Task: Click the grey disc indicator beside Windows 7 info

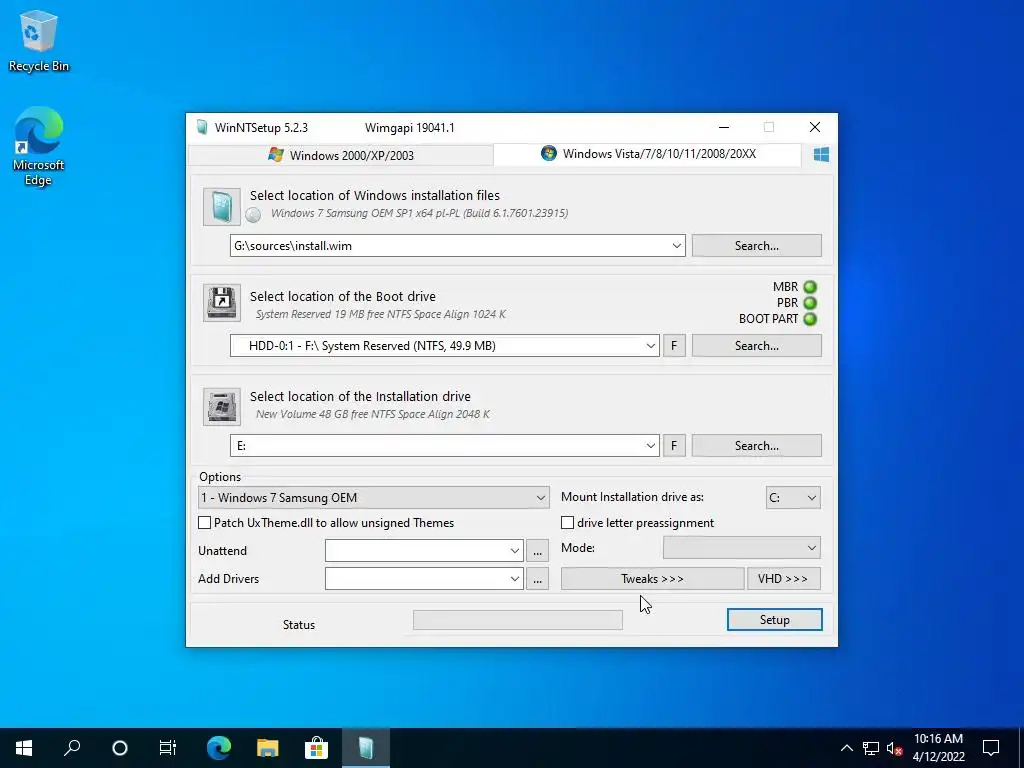Action: (253, 214)
